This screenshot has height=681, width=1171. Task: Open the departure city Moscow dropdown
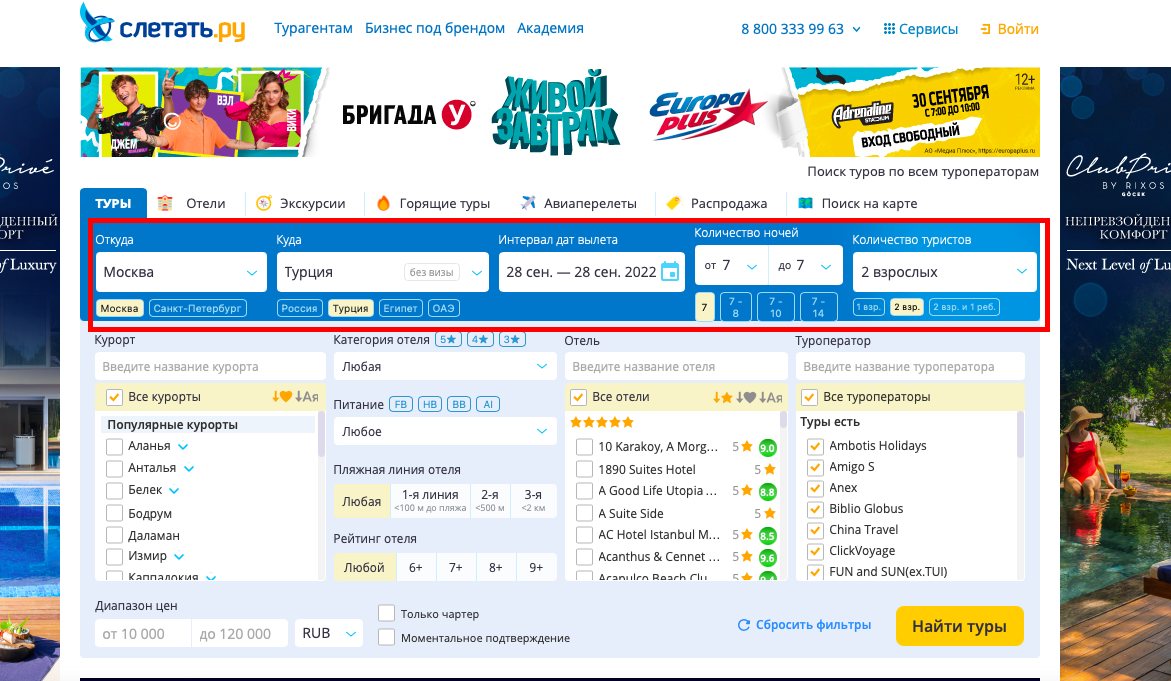[181, 272]
